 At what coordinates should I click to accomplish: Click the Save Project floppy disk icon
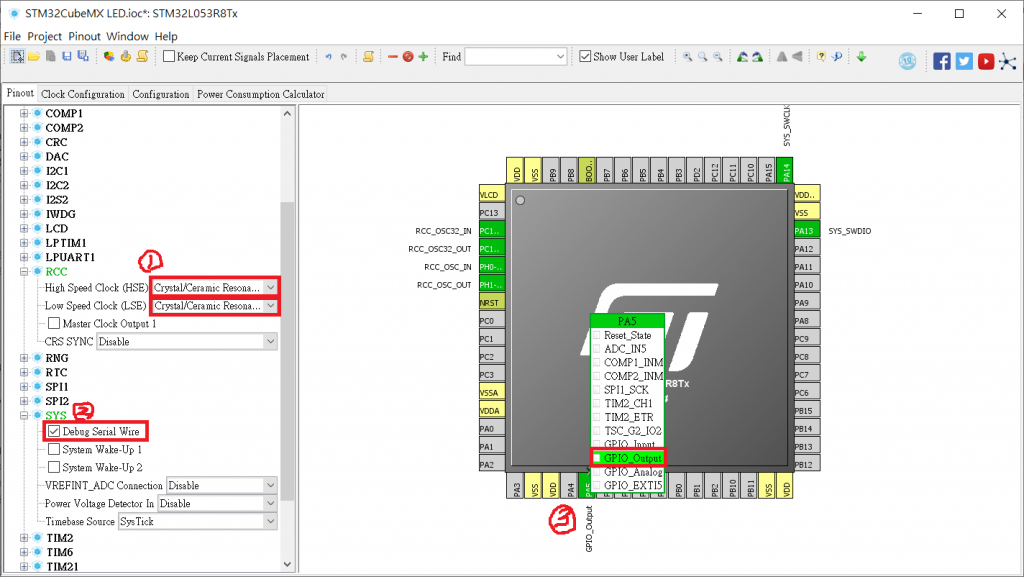[x=67, y=57]
